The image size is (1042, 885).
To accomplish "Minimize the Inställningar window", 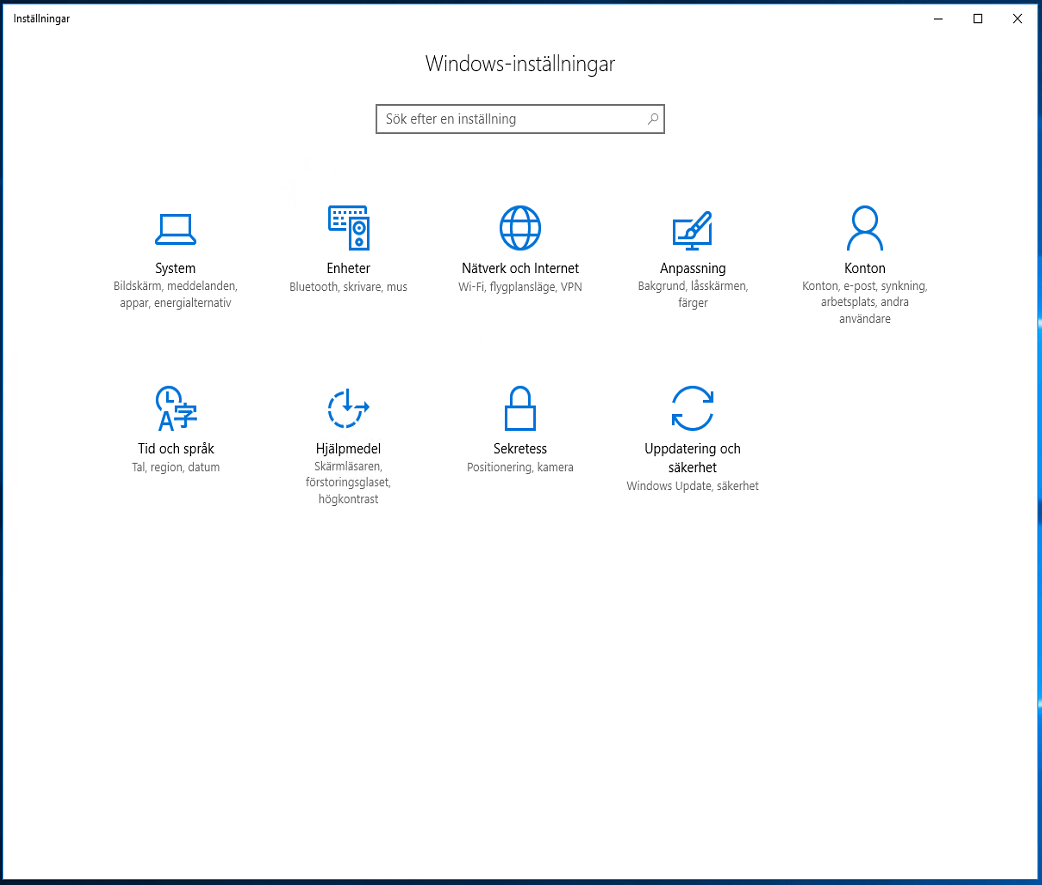I will (x=938, y=18).
